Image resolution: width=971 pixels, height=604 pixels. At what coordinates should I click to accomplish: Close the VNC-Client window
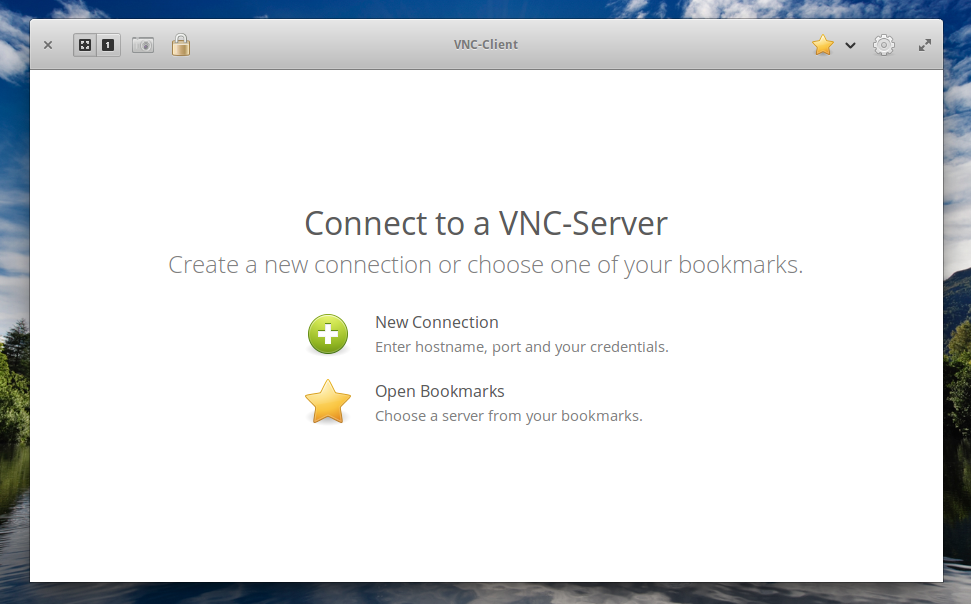coord(48,45)
